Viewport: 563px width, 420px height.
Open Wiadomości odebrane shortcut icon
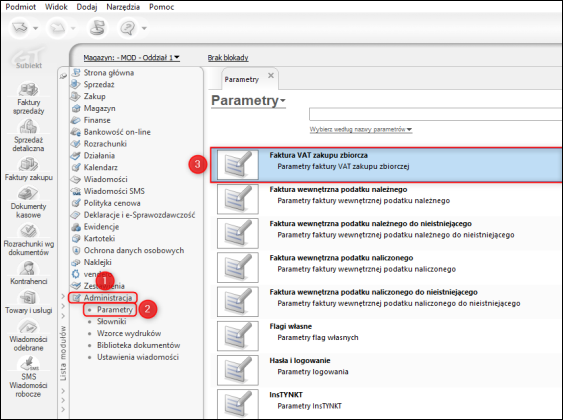pyautogui.click(x=28, y=327)
